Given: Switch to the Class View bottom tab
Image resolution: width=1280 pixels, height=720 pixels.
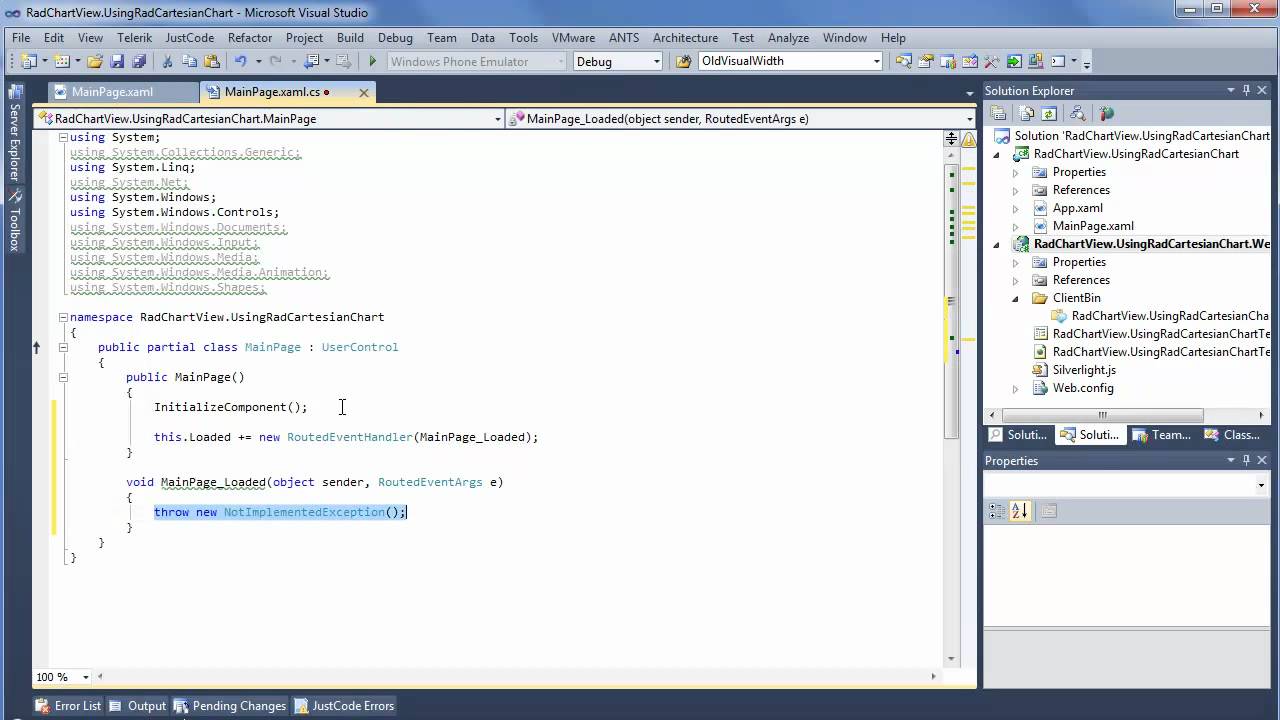Looking at the screenshot, I should click(1232, 435).
